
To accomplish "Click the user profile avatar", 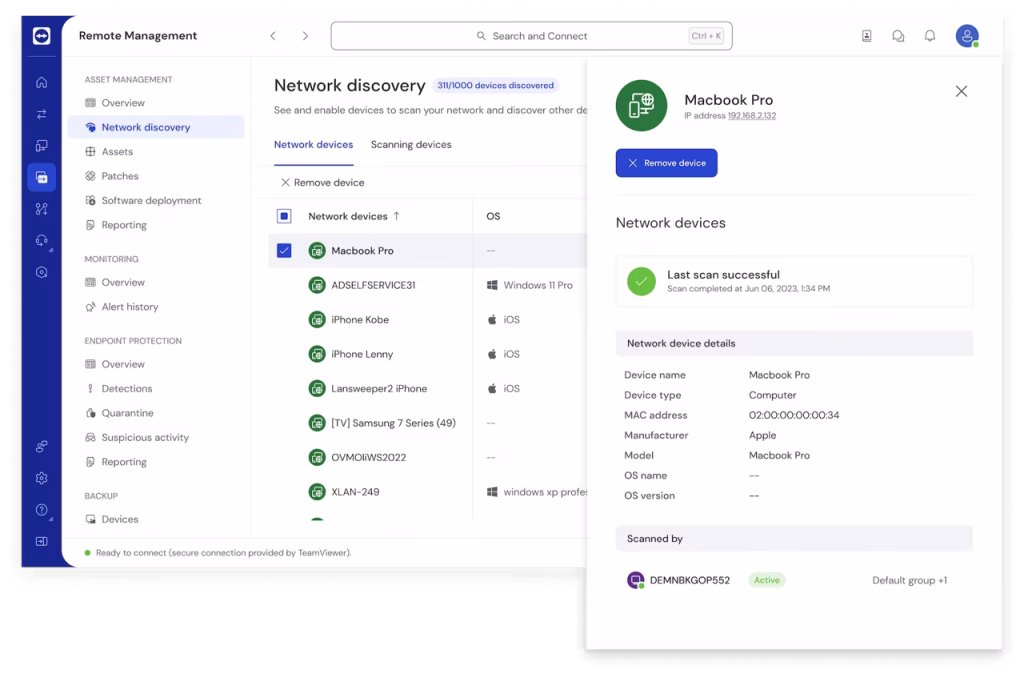I will [x=966, y=36].
